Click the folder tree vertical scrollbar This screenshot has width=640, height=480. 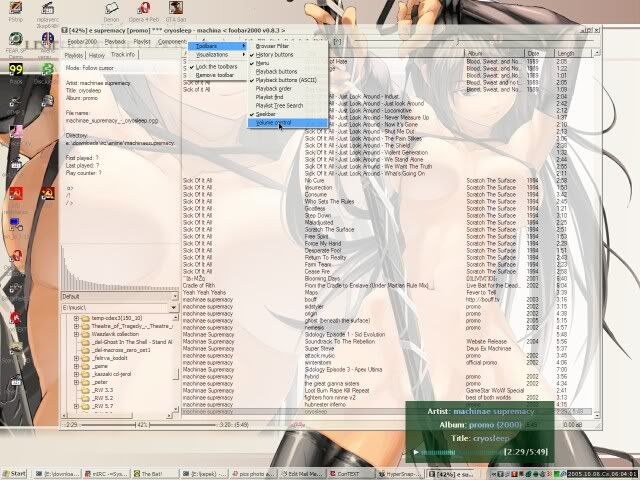[176, 363]
